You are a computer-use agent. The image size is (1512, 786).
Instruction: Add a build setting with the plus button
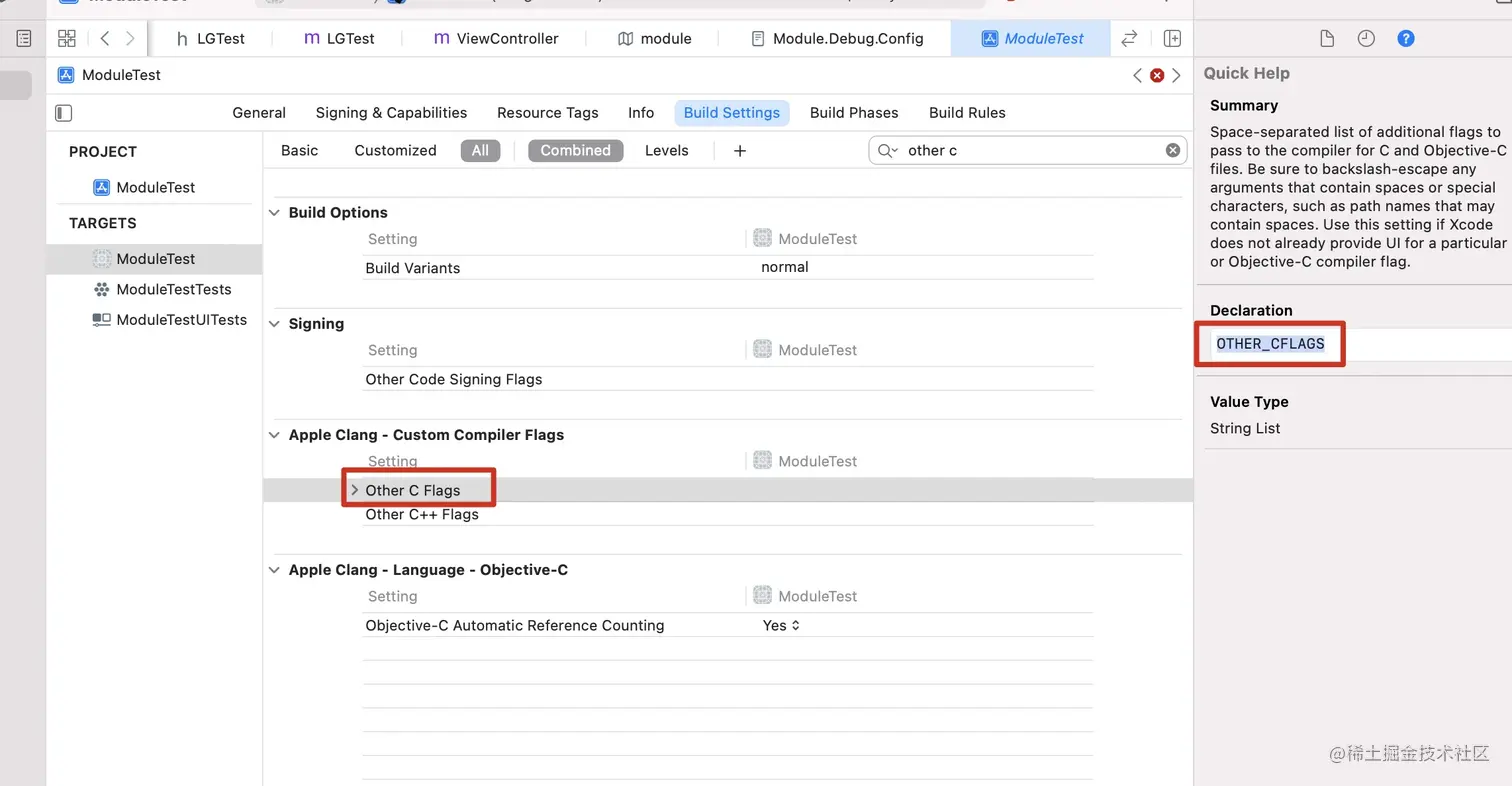(740, 151)
